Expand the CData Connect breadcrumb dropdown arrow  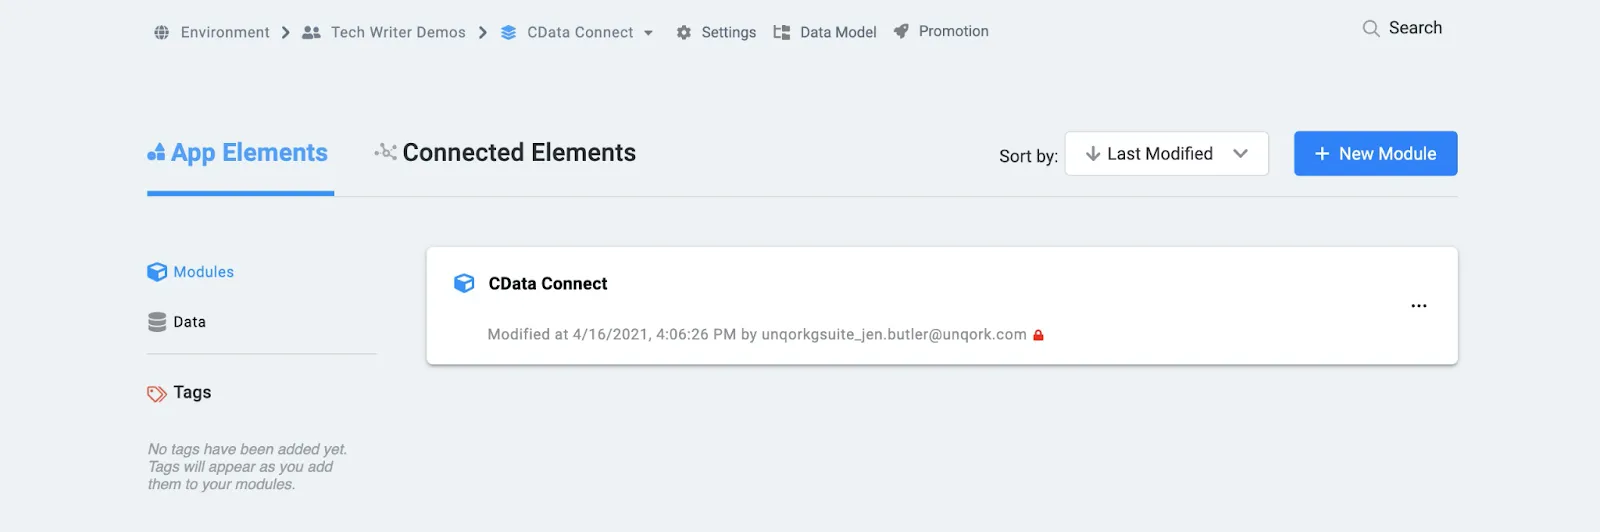click(649, 33)
